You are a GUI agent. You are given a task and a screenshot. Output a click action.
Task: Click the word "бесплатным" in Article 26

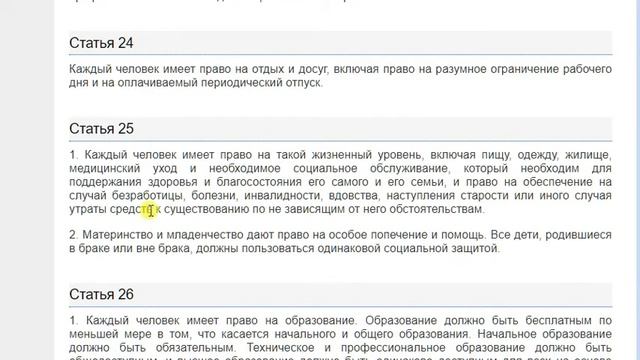coord(558,321)
